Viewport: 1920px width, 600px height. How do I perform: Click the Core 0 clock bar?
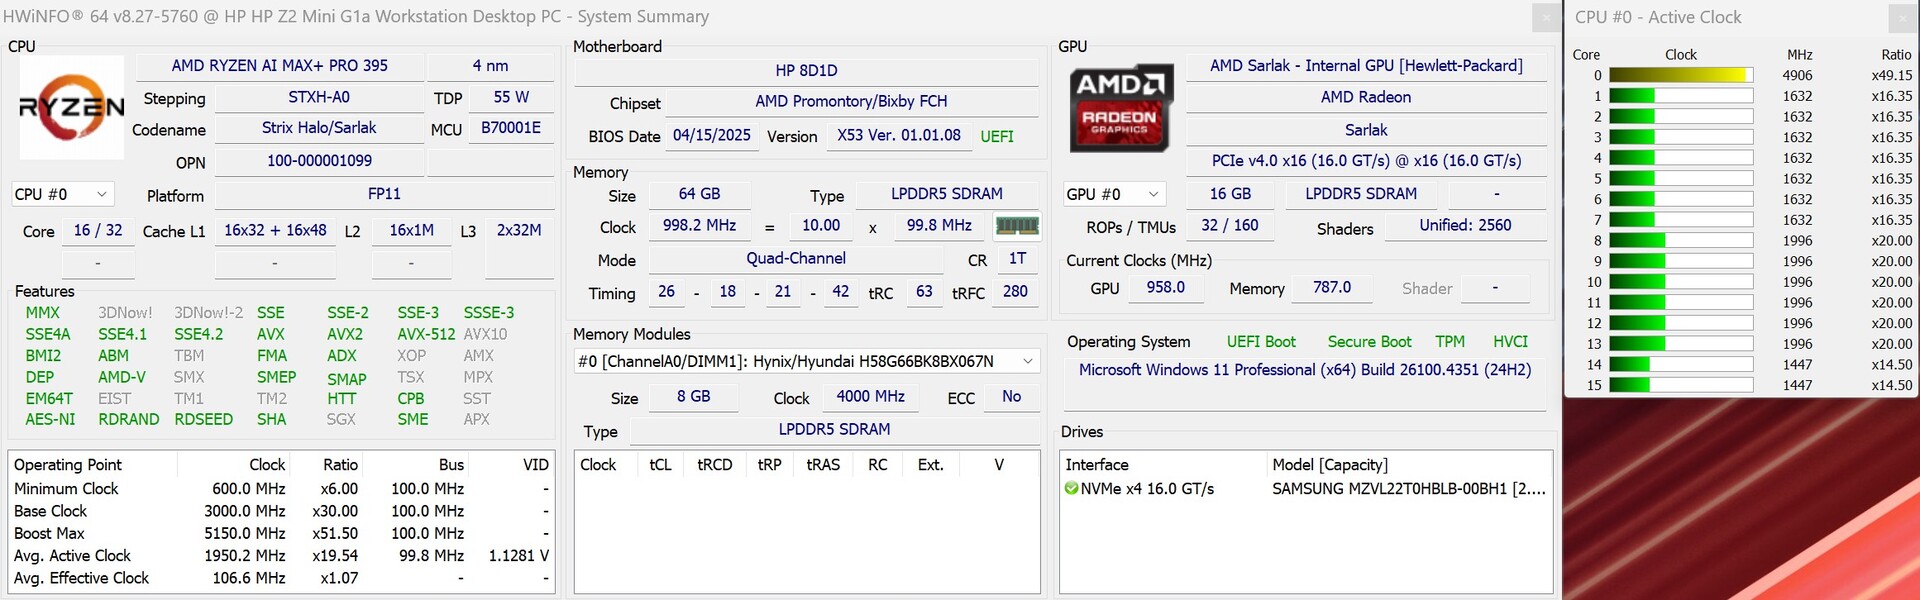pyautogui.click(x=1681, y=75)
